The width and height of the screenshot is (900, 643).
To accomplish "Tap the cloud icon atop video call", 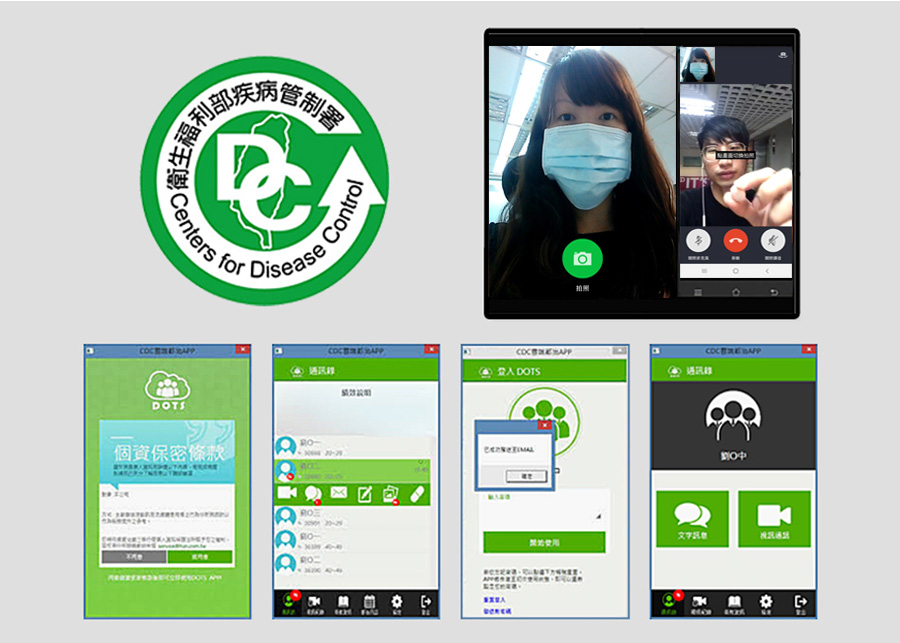I will point(782,55).
